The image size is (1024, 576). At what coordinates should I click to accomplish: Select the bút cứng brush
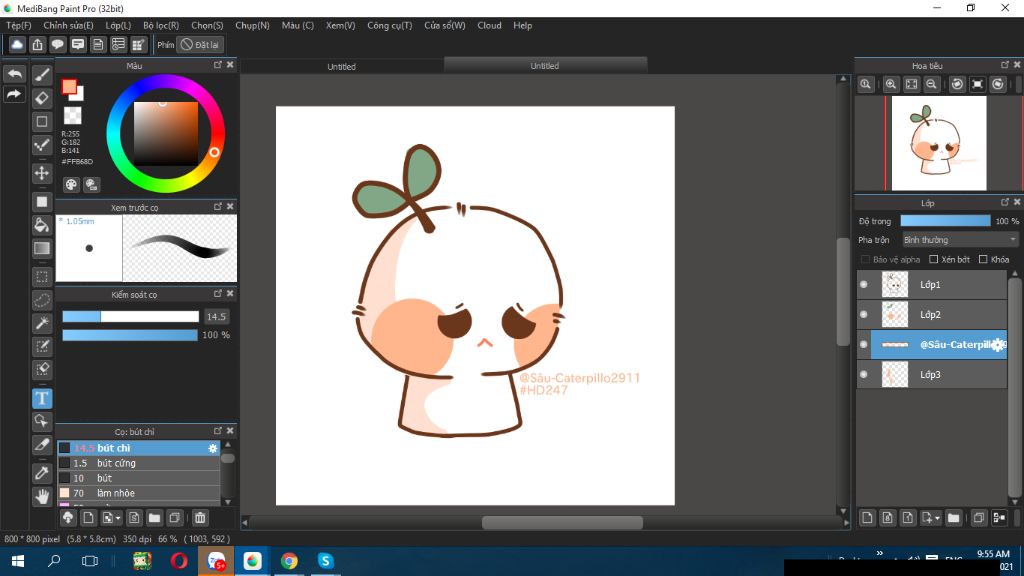139,463
